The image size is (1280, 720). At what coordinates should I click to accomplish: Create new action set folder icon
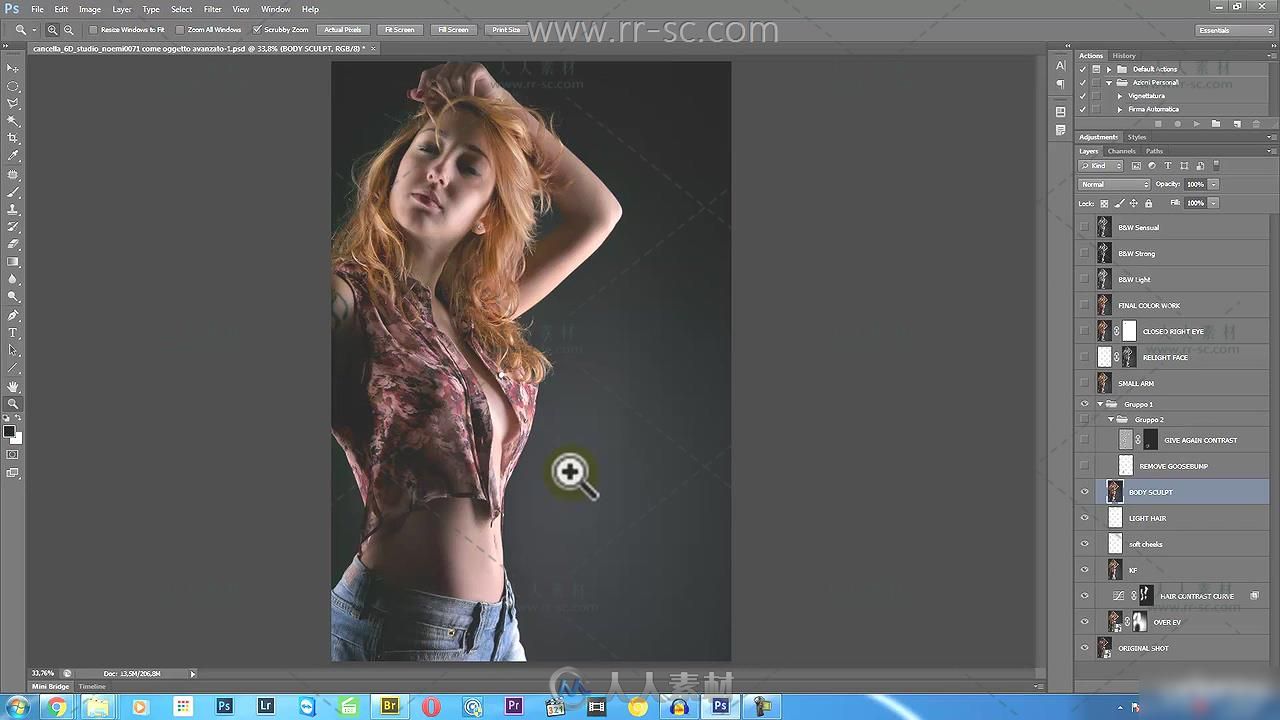point(1216,124)
